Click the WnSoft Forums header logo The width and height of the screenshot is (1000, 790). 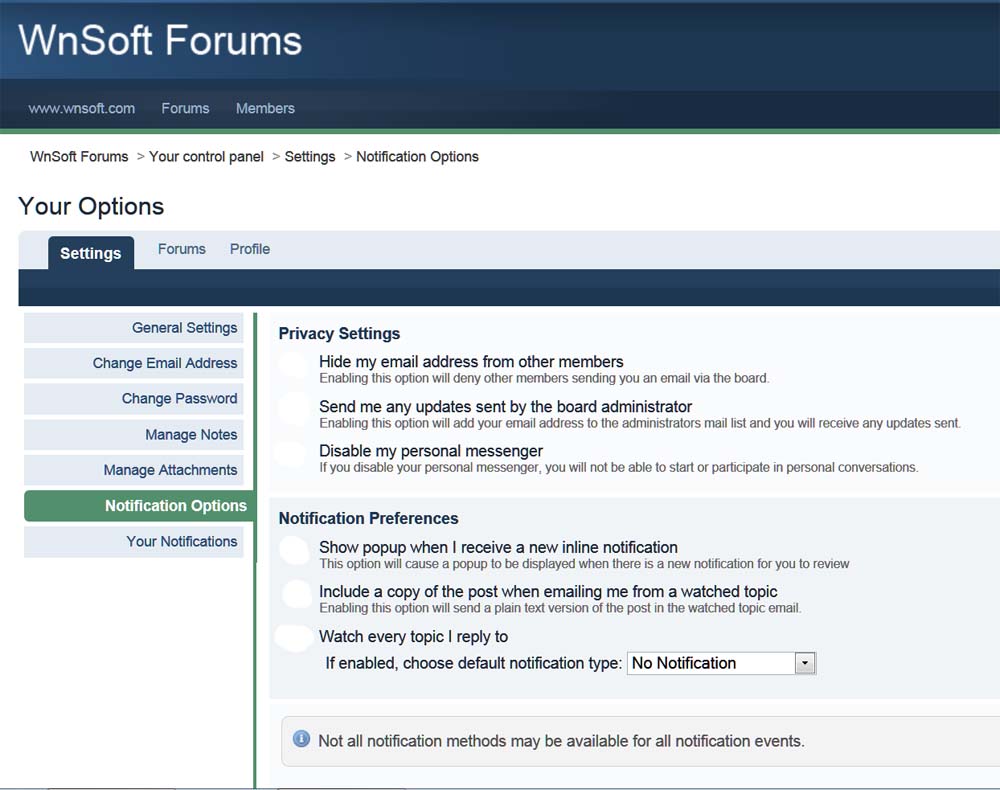(x=160, y=41)
